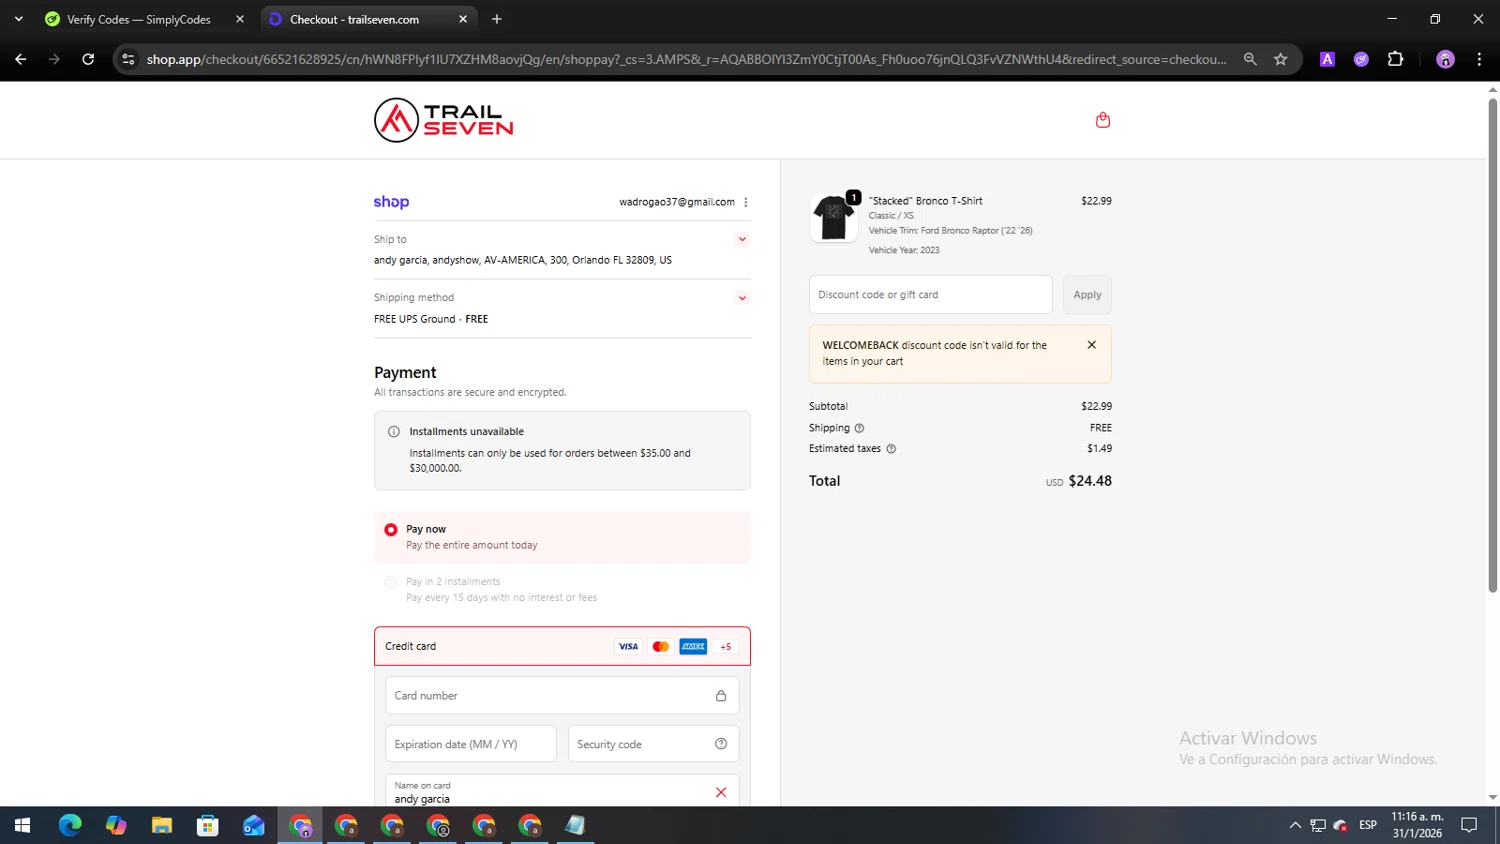Click the "Stacked" Bronco T-Shirt product name
Image resolution: width=1500 pixels, height=844 pixels.
point(926,201)
